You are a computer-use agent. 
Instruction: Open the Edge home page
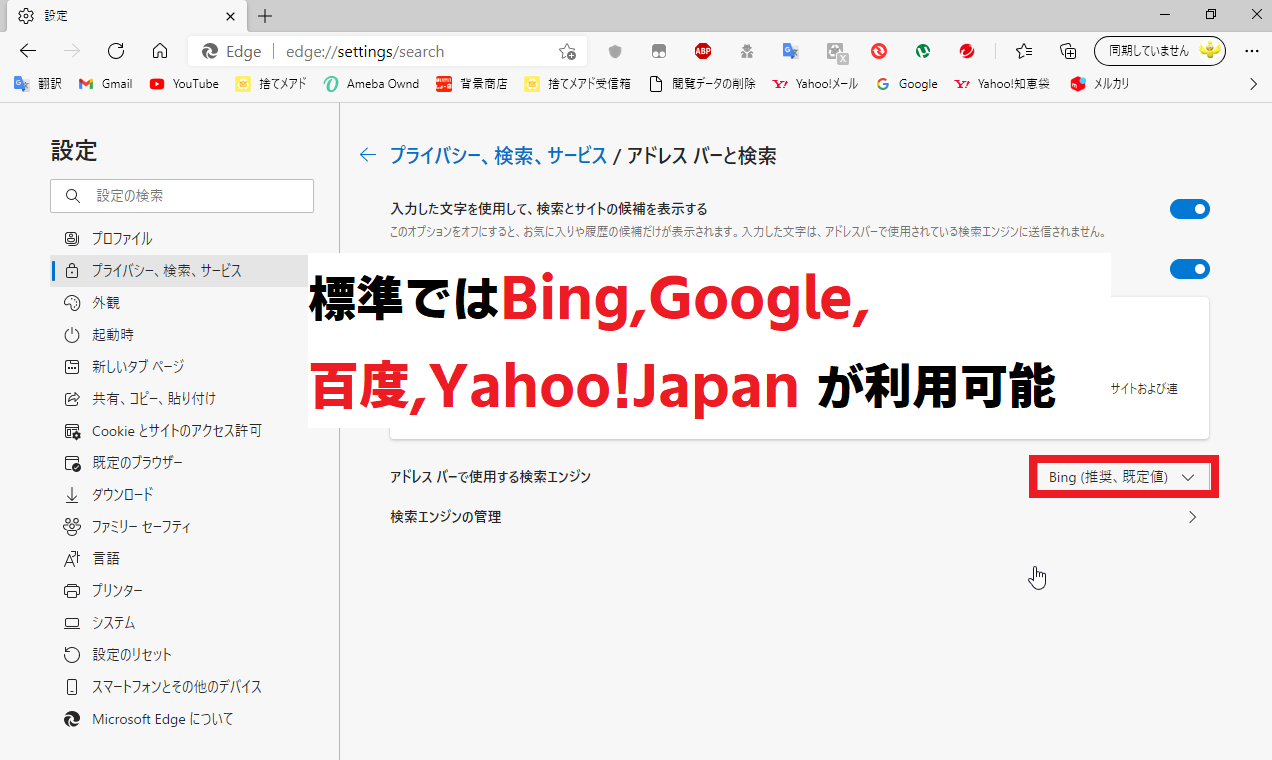pyautogui.click(x=160, y=51)
